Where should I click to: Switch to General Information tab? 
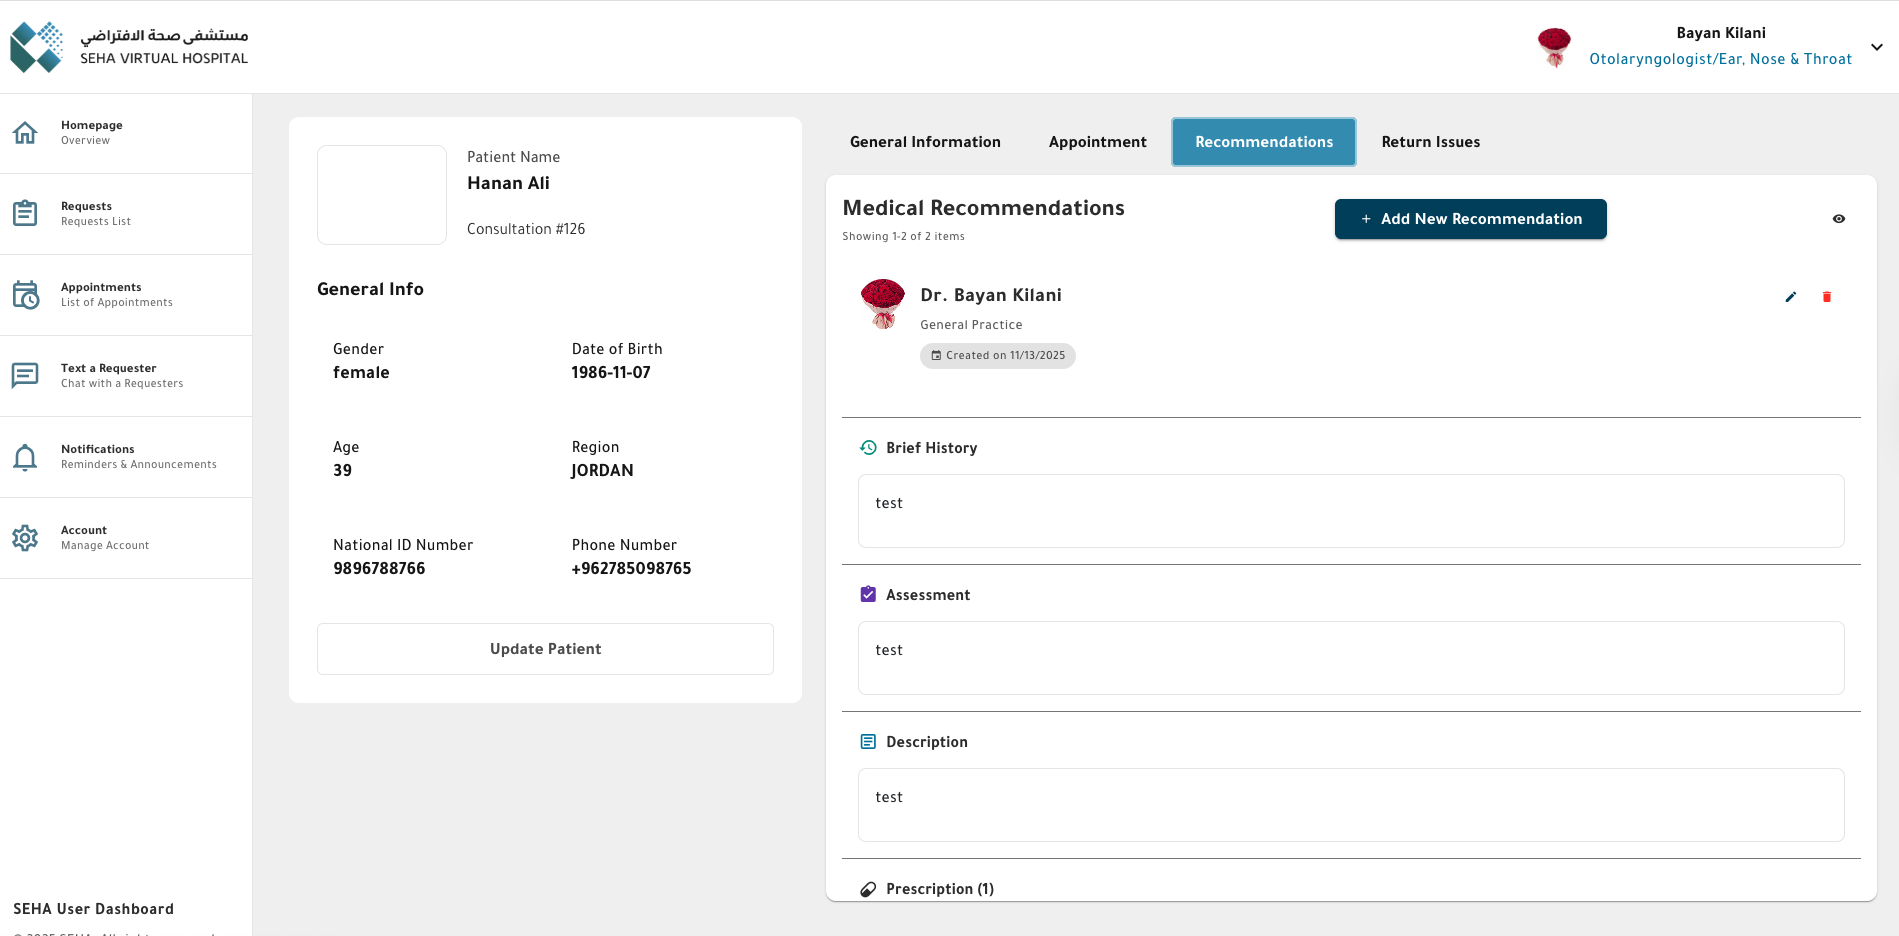click(924, 142)
